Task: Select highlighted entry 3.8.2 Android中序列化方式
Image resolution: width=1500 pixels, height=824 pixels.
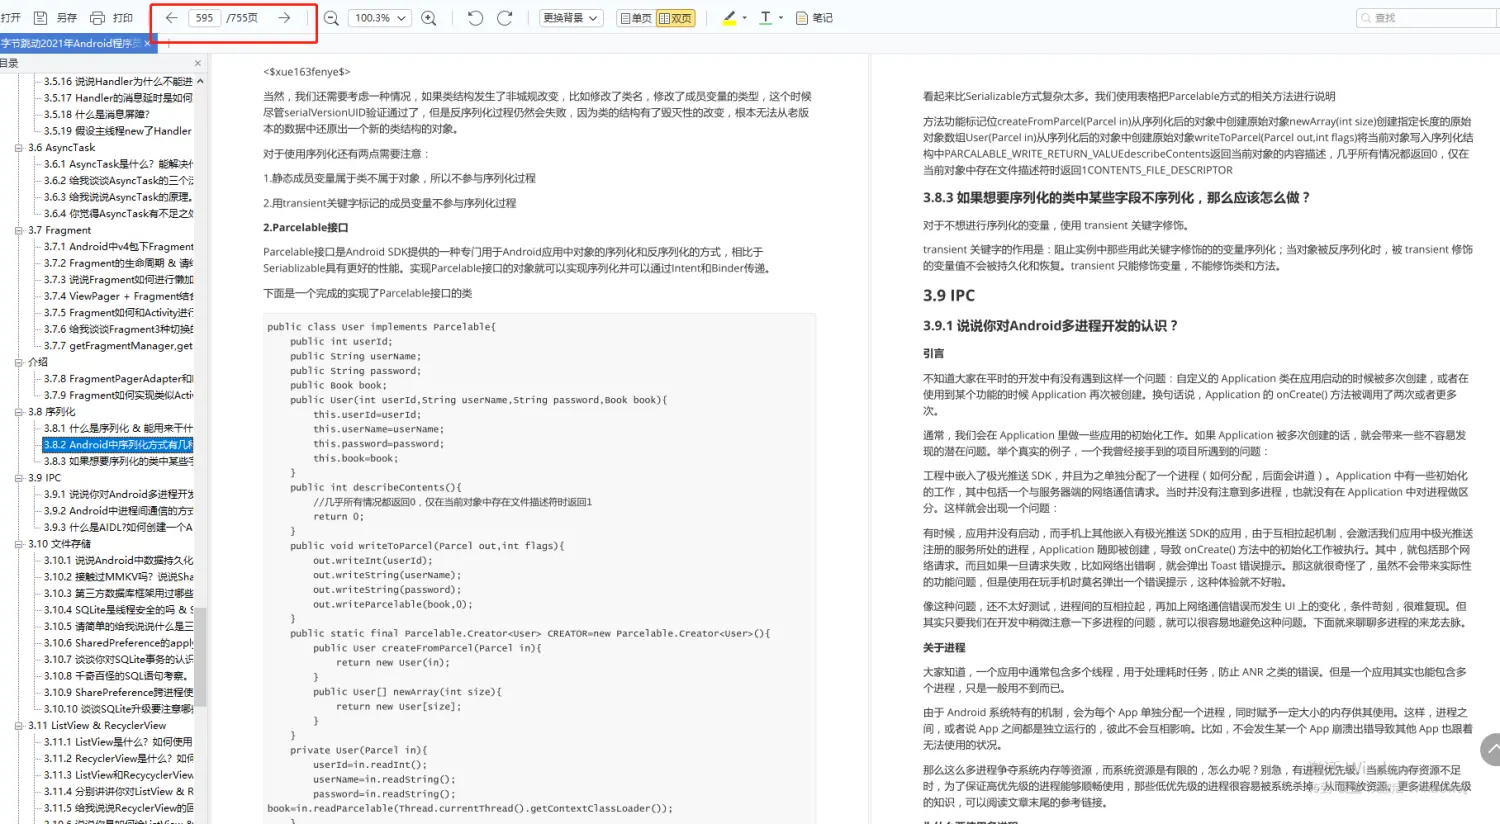Action: tap(118, 445)
